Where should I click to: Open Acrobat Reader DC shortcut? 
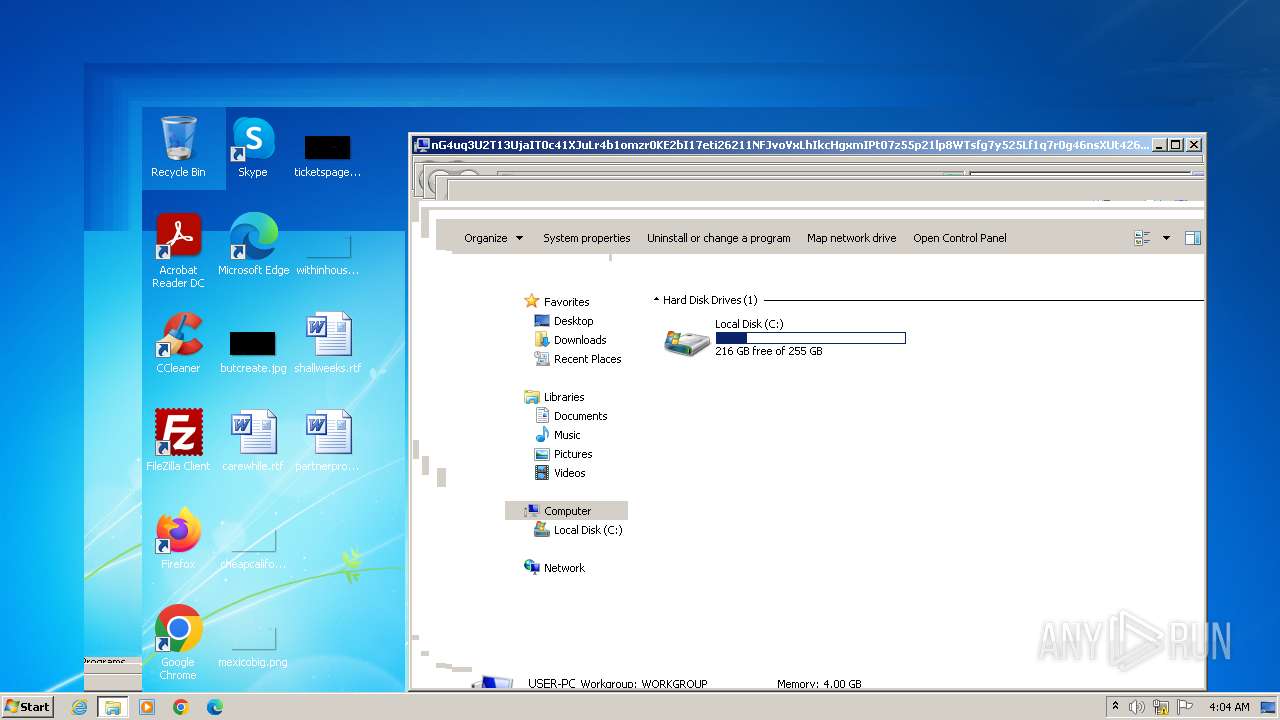[178, 250]
